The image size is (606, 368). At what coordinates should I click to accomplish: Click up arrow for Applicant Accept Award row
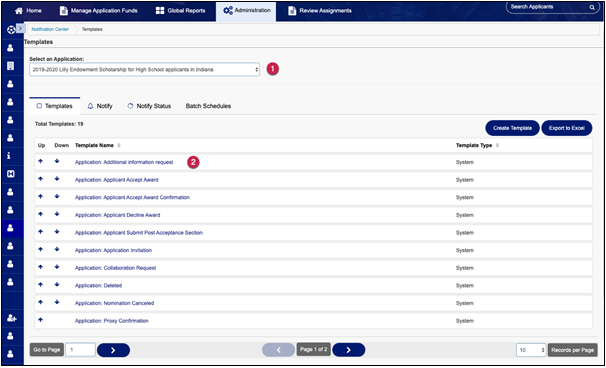41,179
